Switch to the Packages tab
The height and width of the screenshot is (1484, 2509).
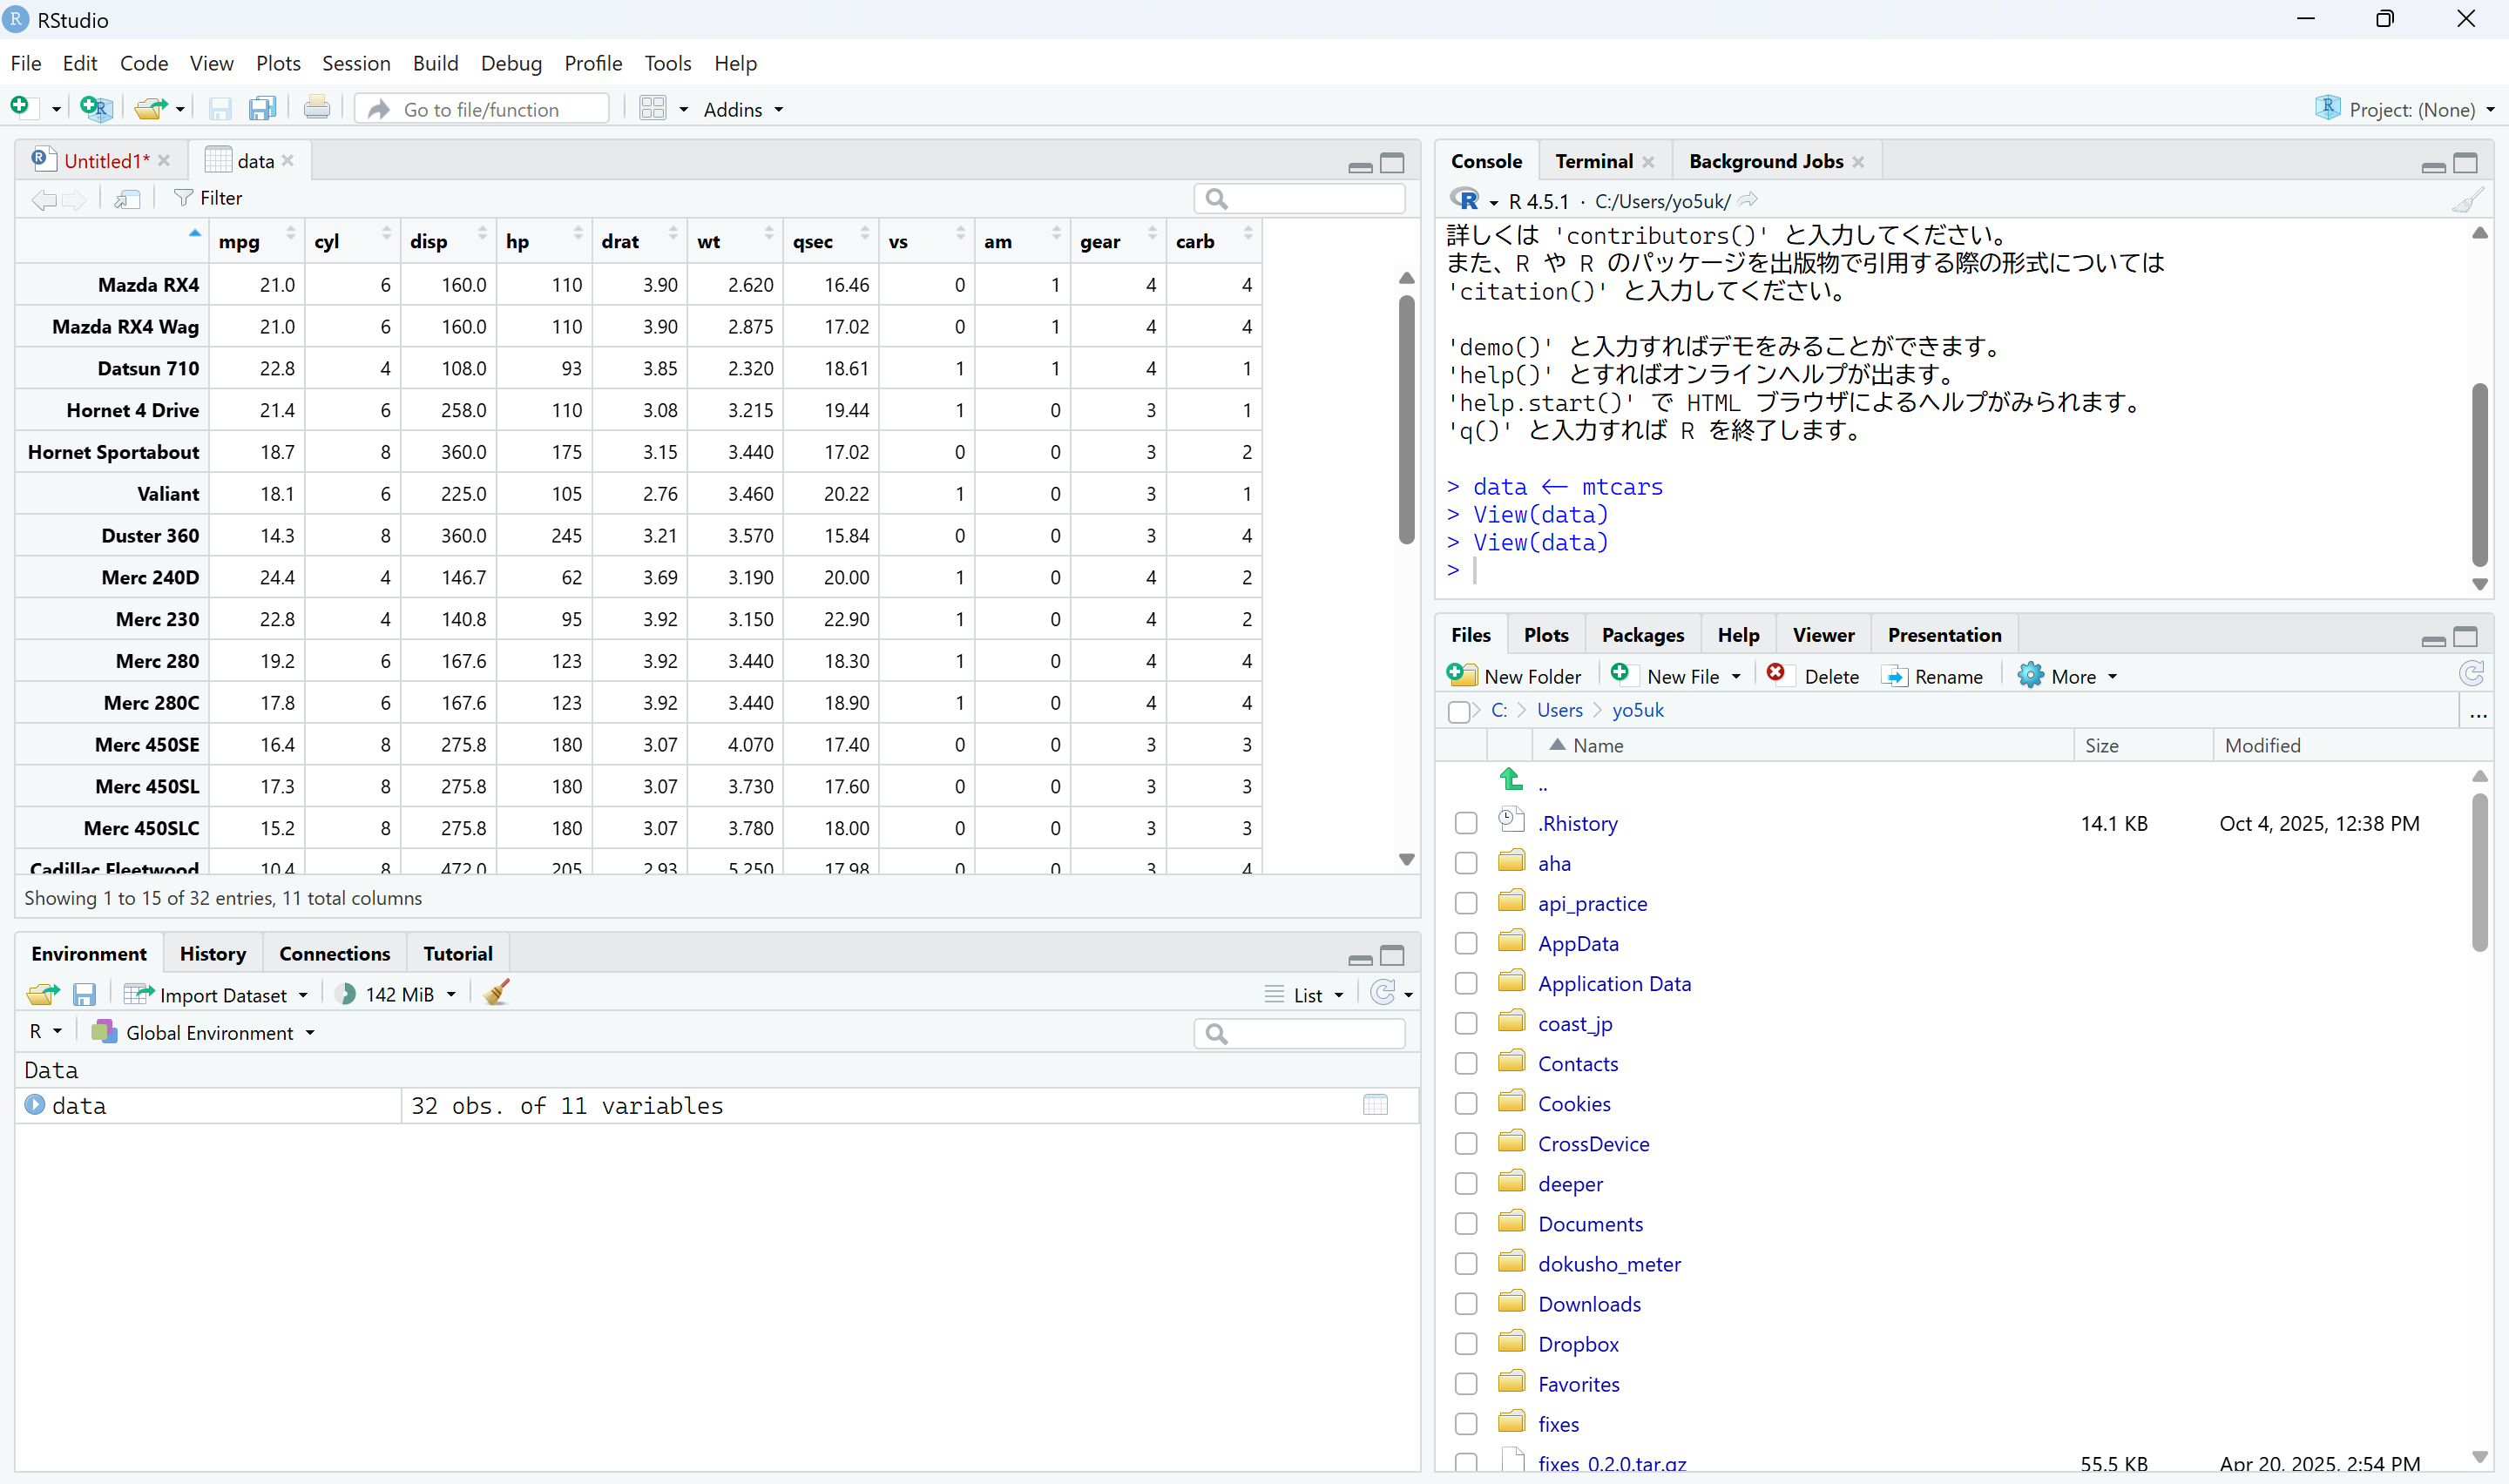point(1642,635)
